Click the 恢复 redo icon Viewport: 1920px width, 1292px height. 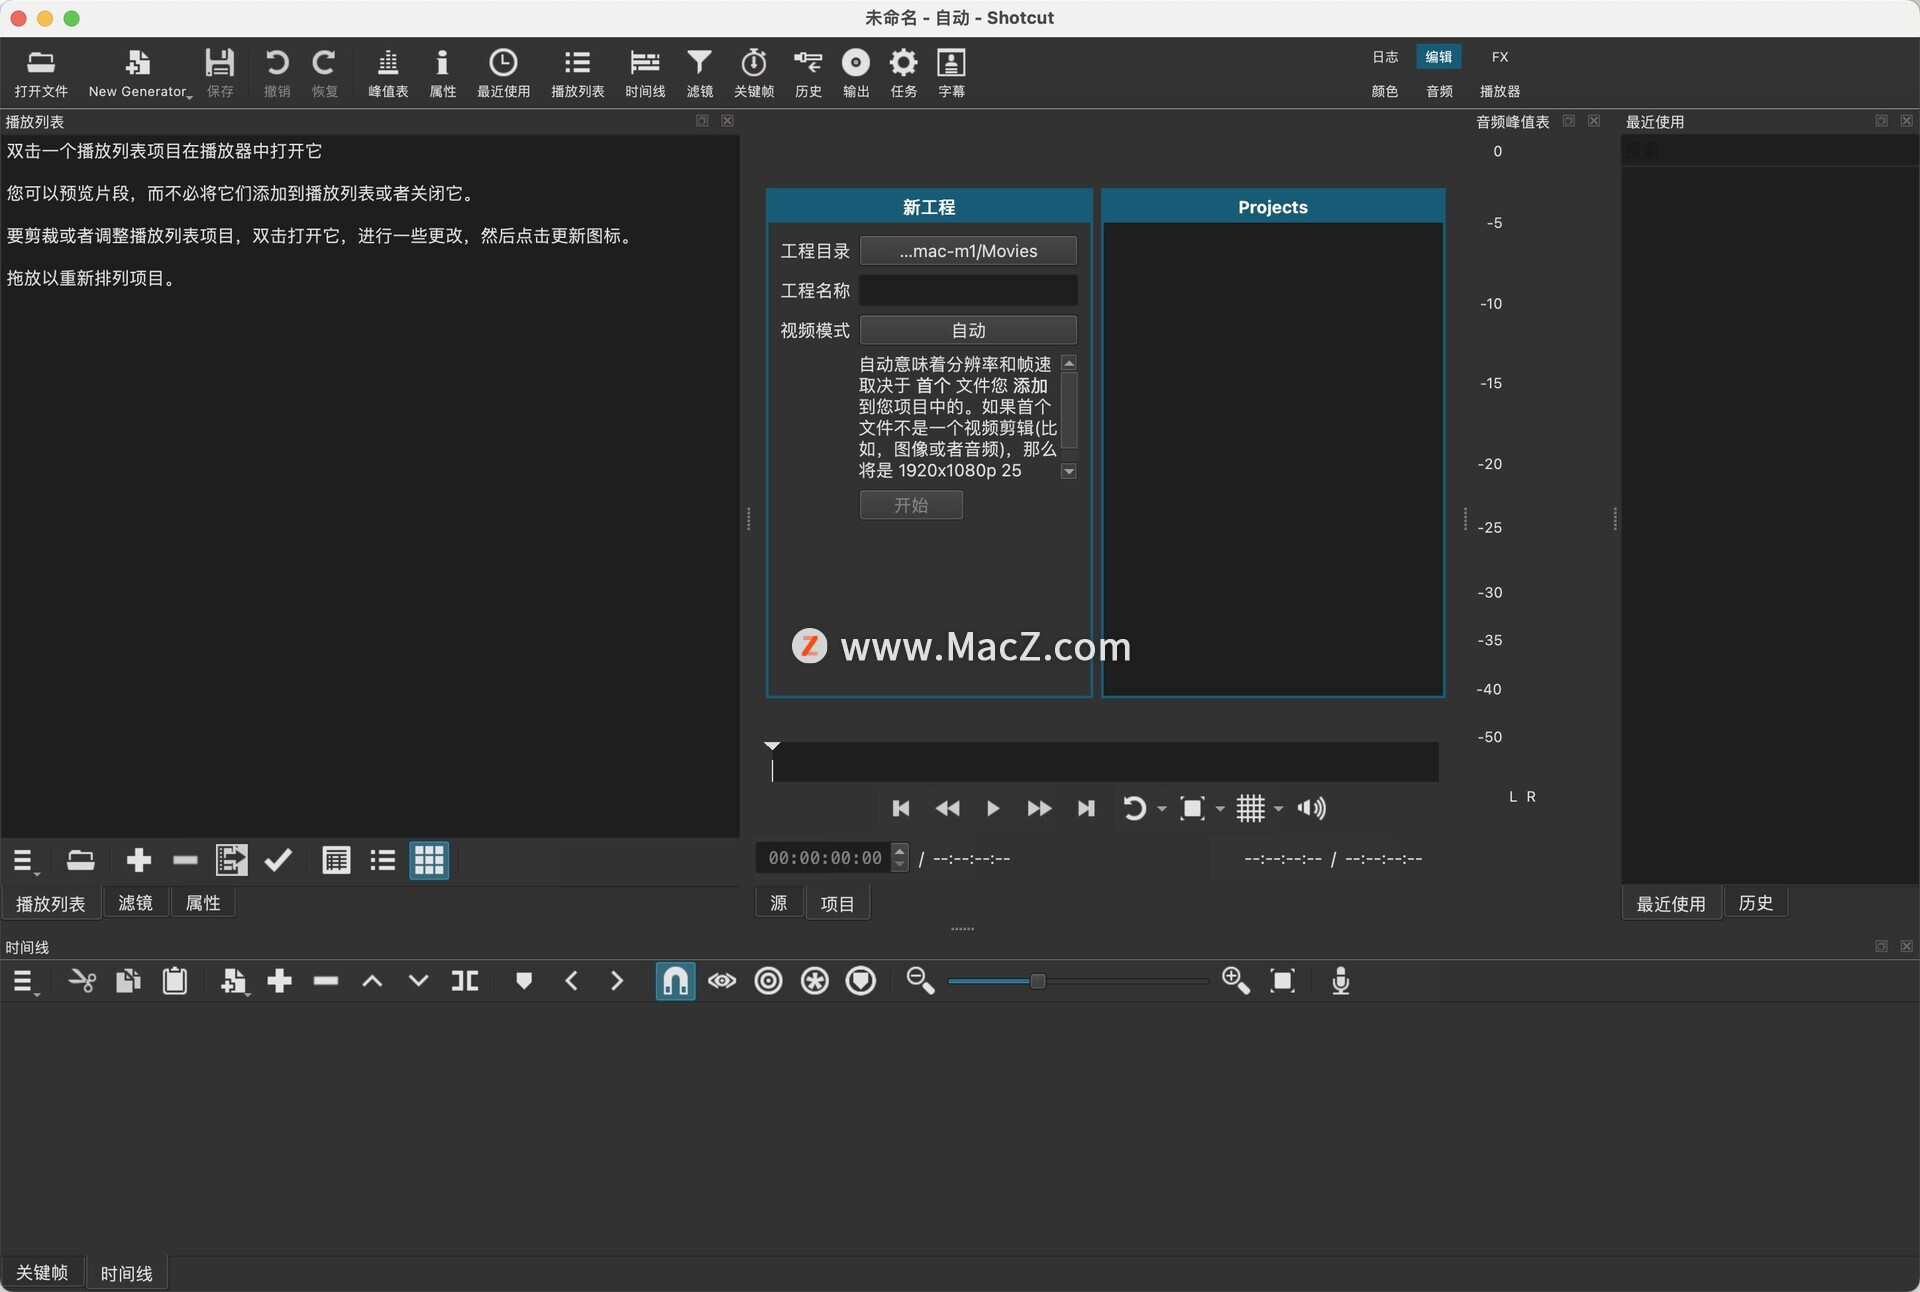pyautogui.click(x=324, y=73)
